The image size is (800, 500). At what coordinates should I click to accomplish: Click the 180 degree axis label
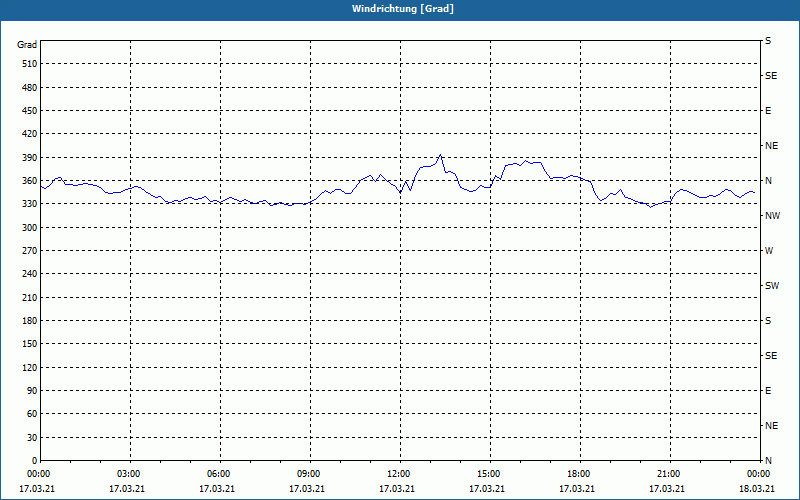(30, 321)
